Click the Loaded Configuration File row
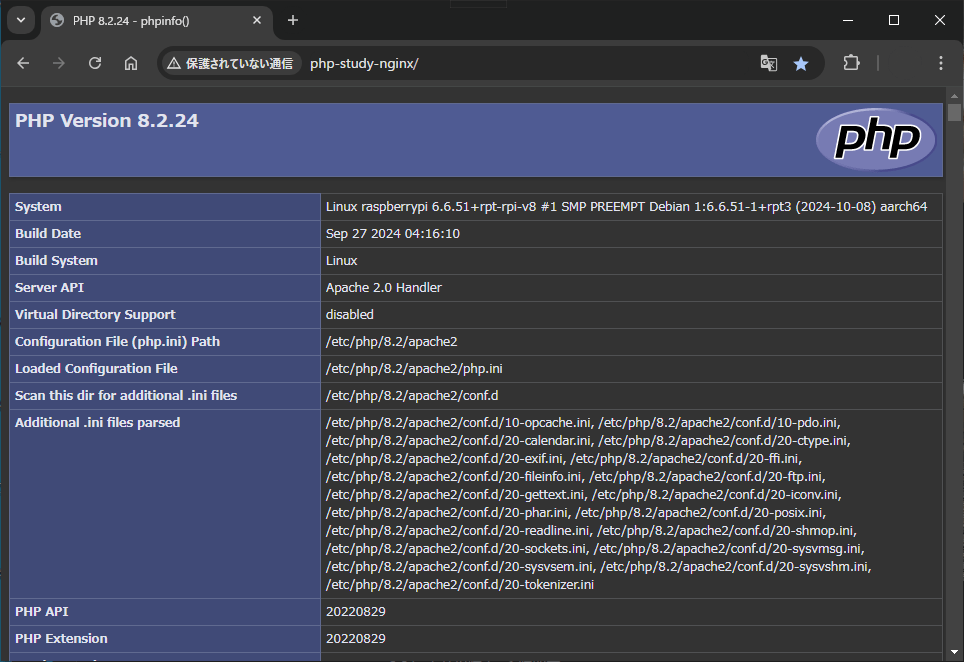 click(110, 367)
